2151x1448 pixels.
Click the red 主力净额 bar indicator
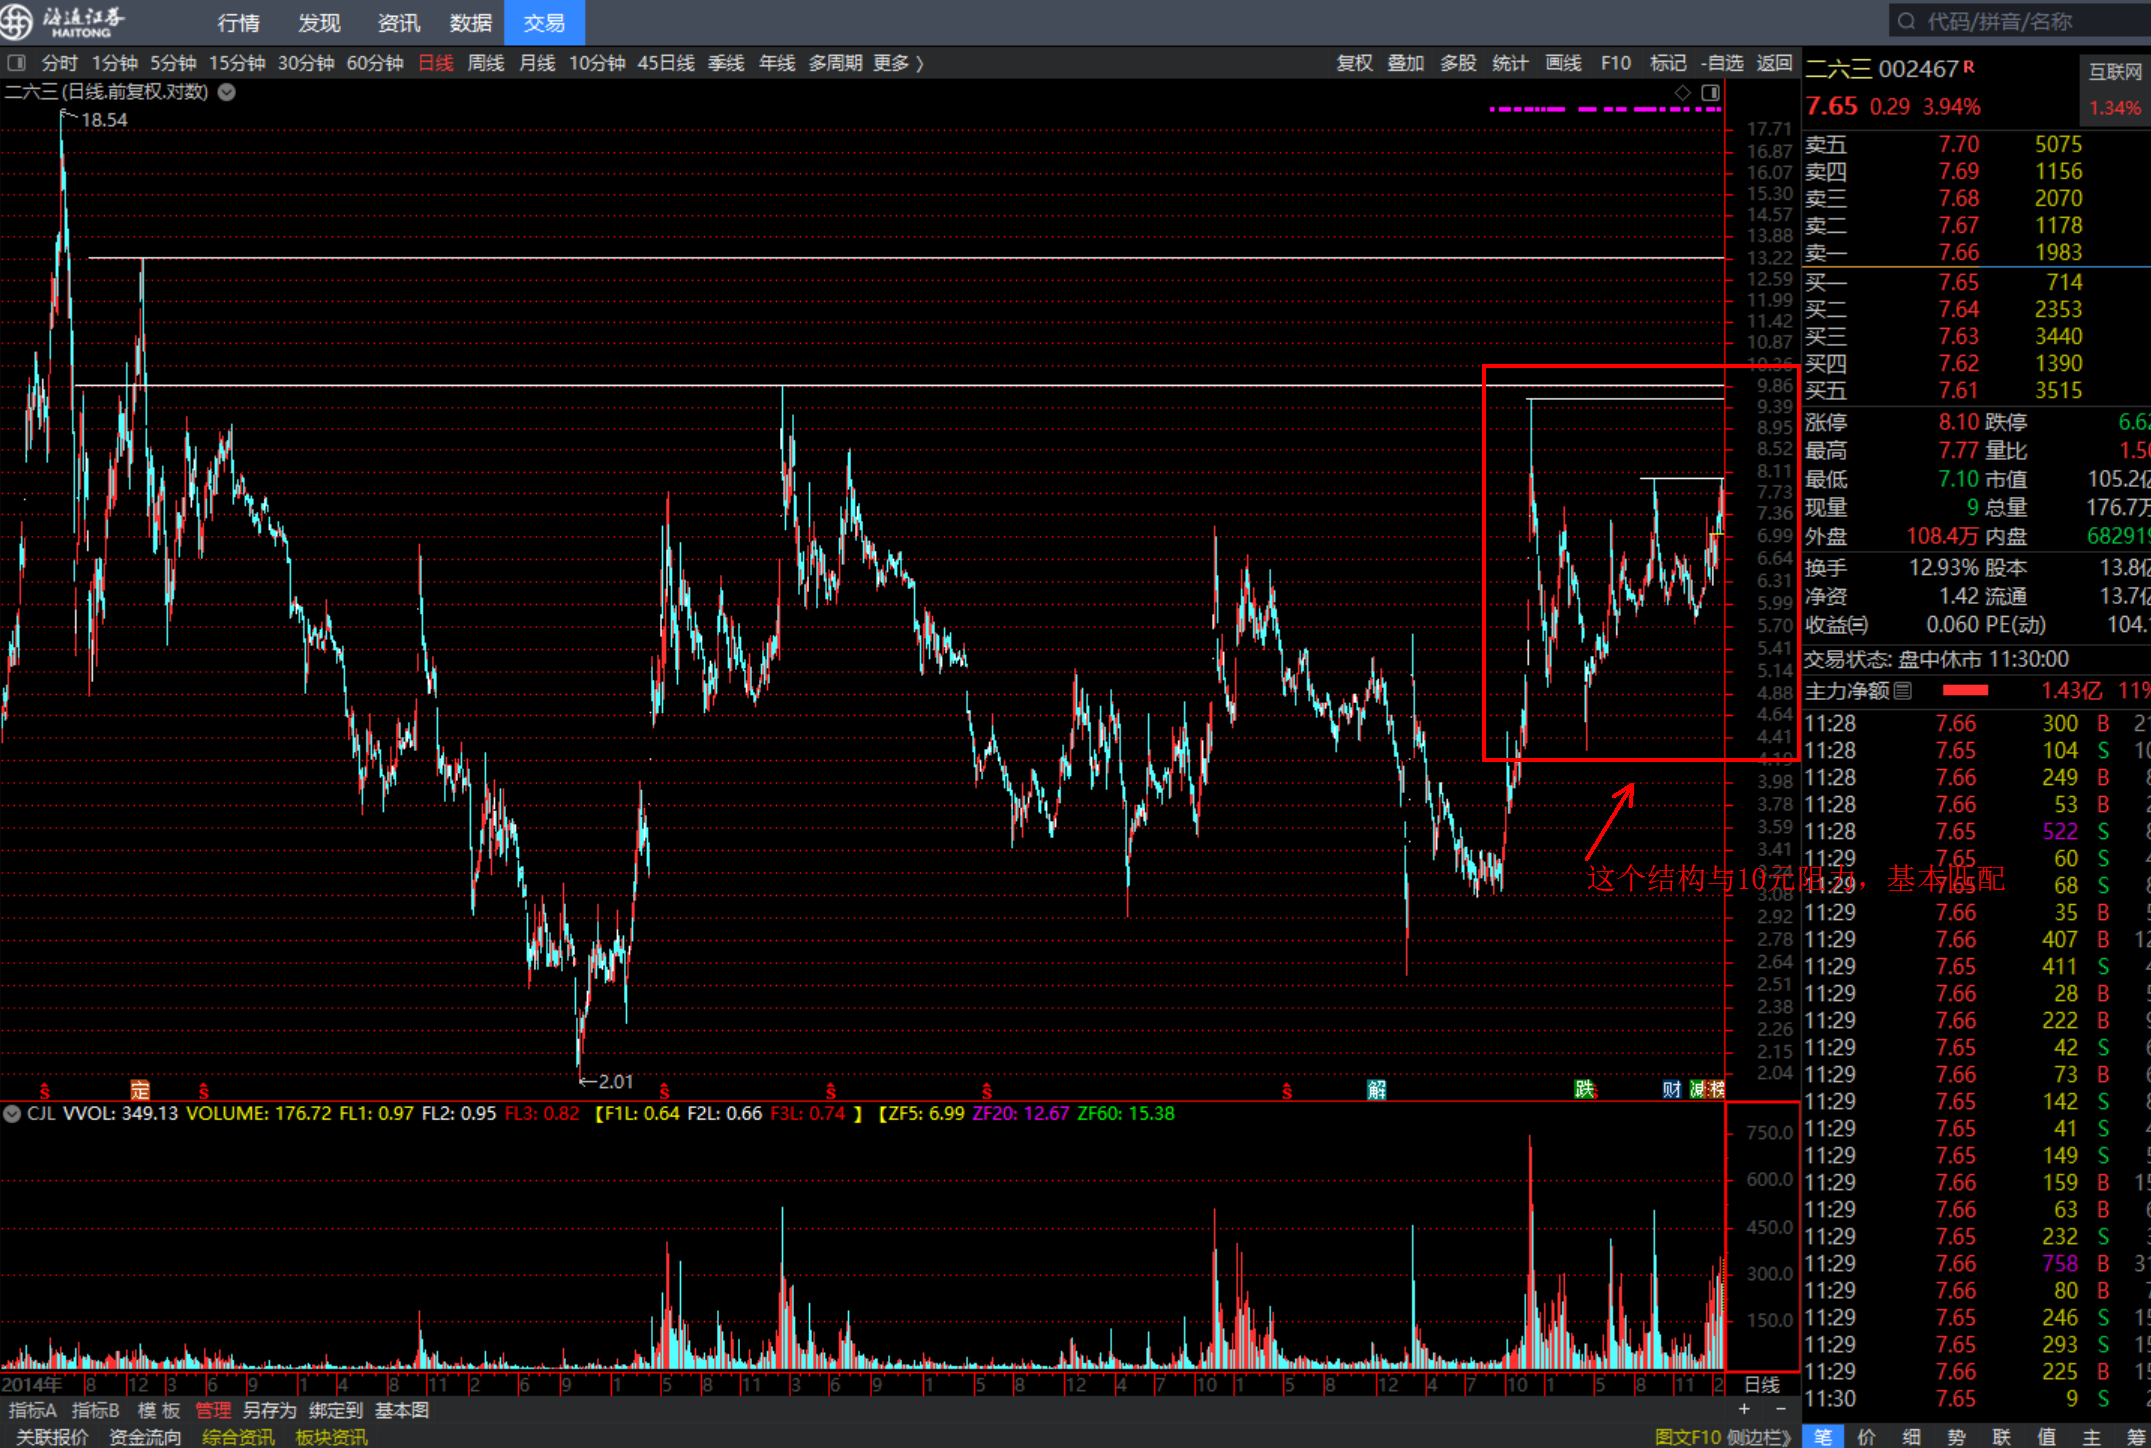[1965, 690]
